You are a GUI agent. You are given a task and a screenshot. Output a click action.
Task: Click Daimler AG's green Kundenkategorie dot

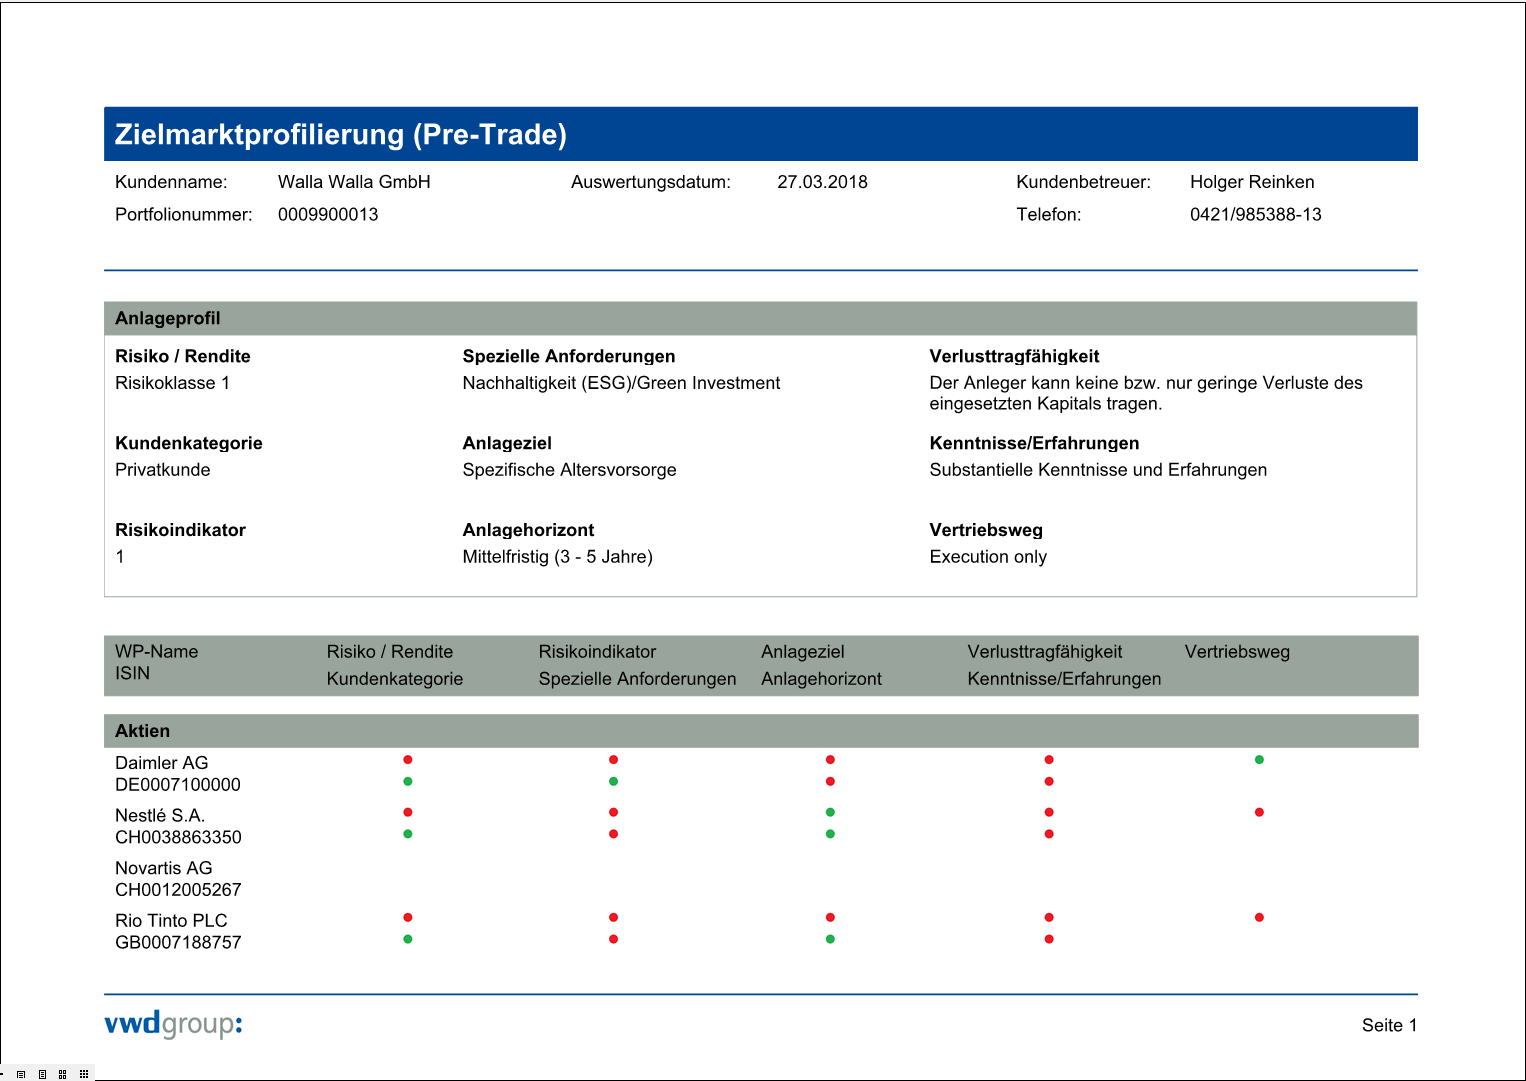click(408, 781)
